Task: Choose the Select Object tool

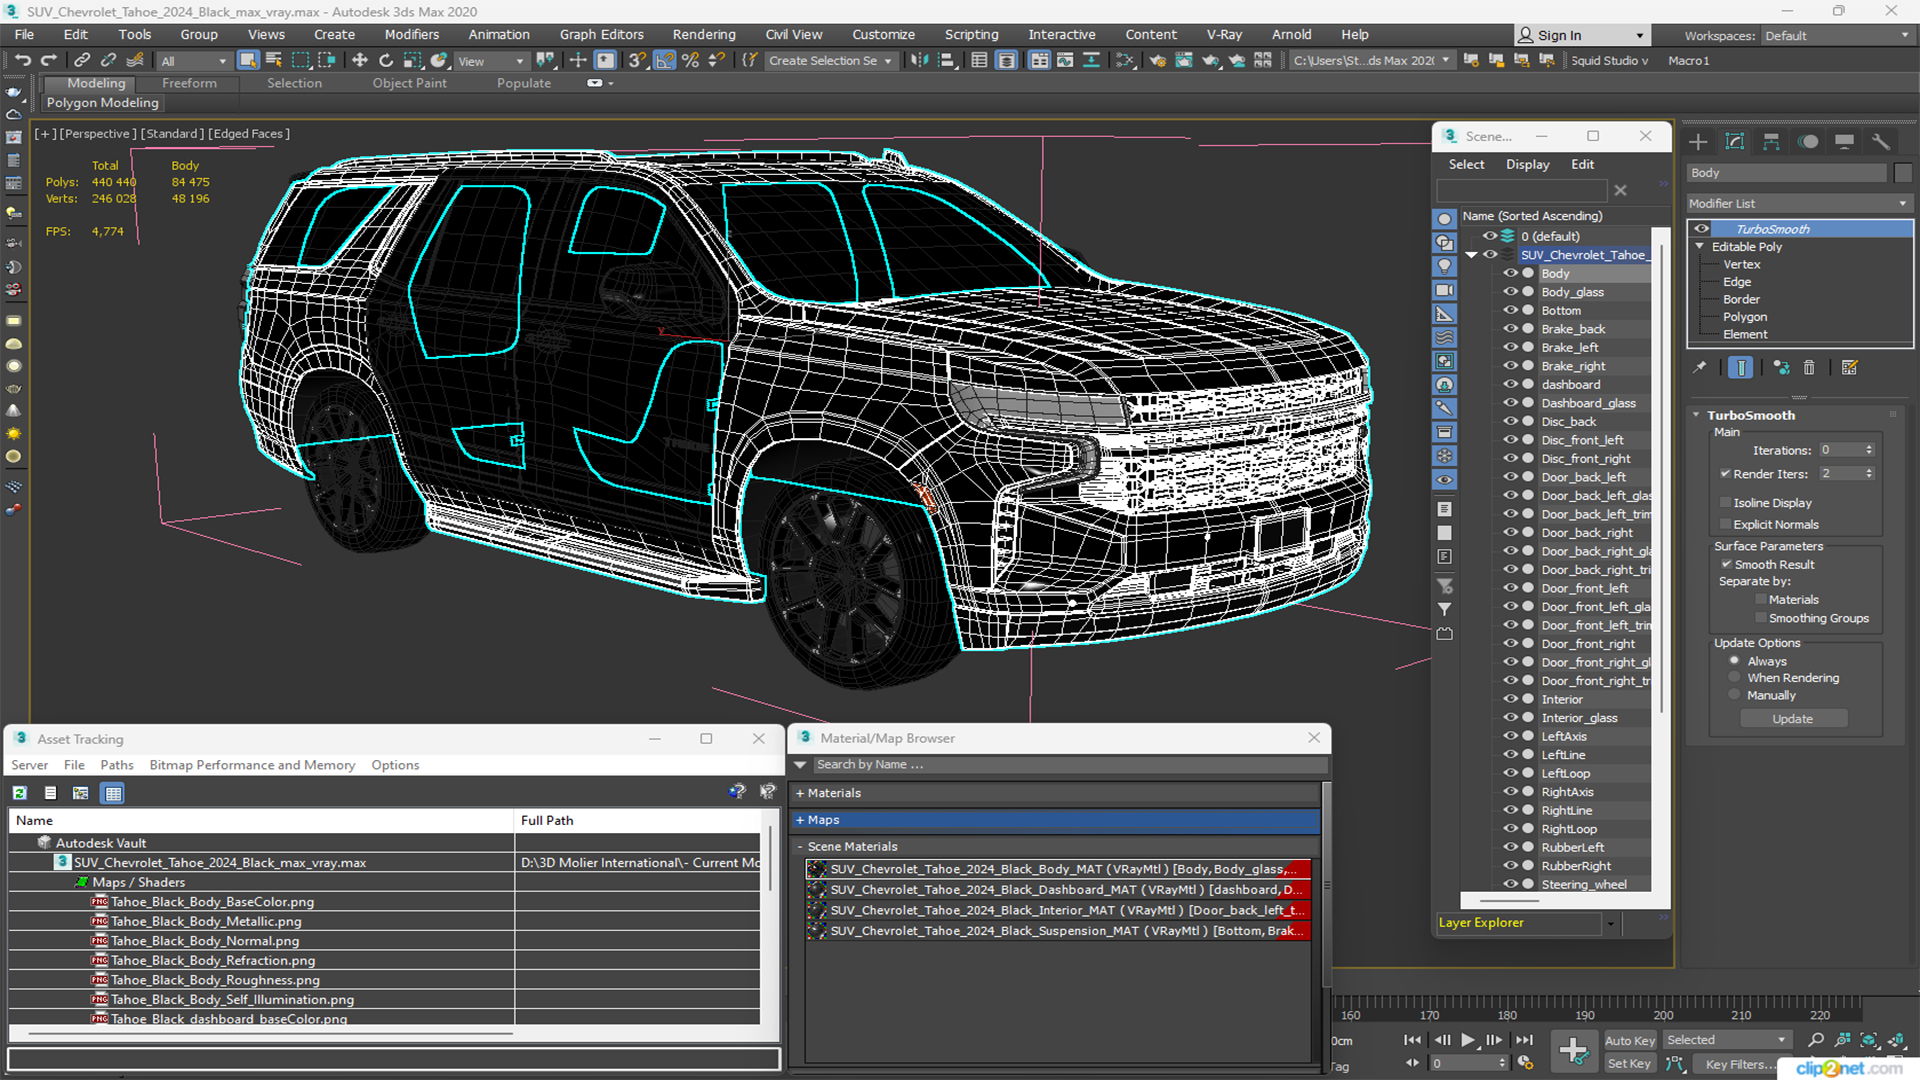Action: tap(248, 61)
